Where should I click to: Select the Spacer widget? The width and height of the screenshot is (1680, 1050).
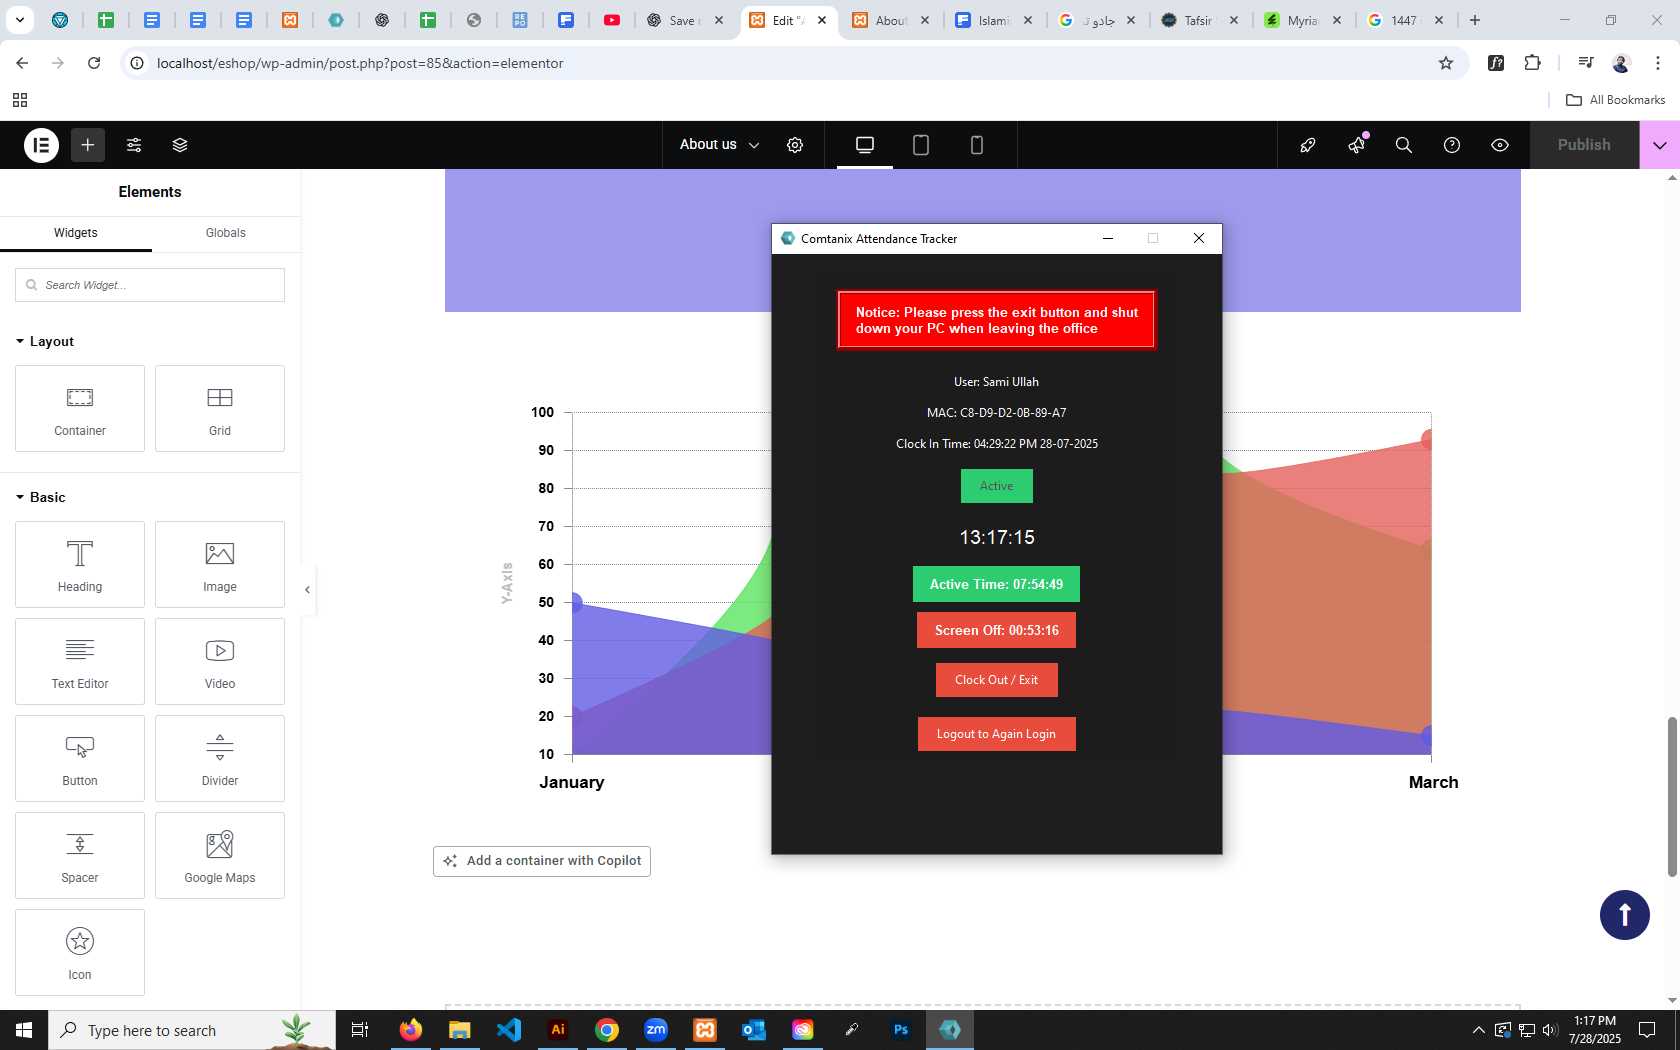[80, 855]
